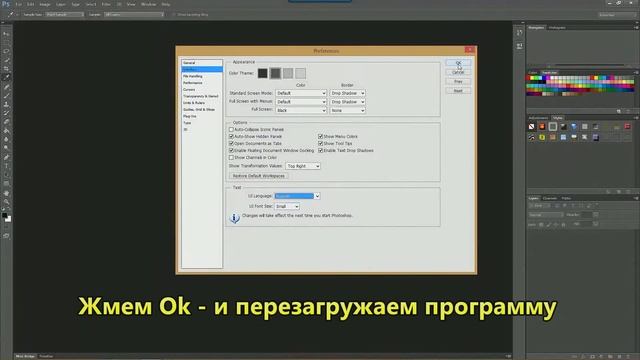Uncheck Show Menu Colors
Image resolution: width=640 pixels, height=360 pixels.
[320, 136]
